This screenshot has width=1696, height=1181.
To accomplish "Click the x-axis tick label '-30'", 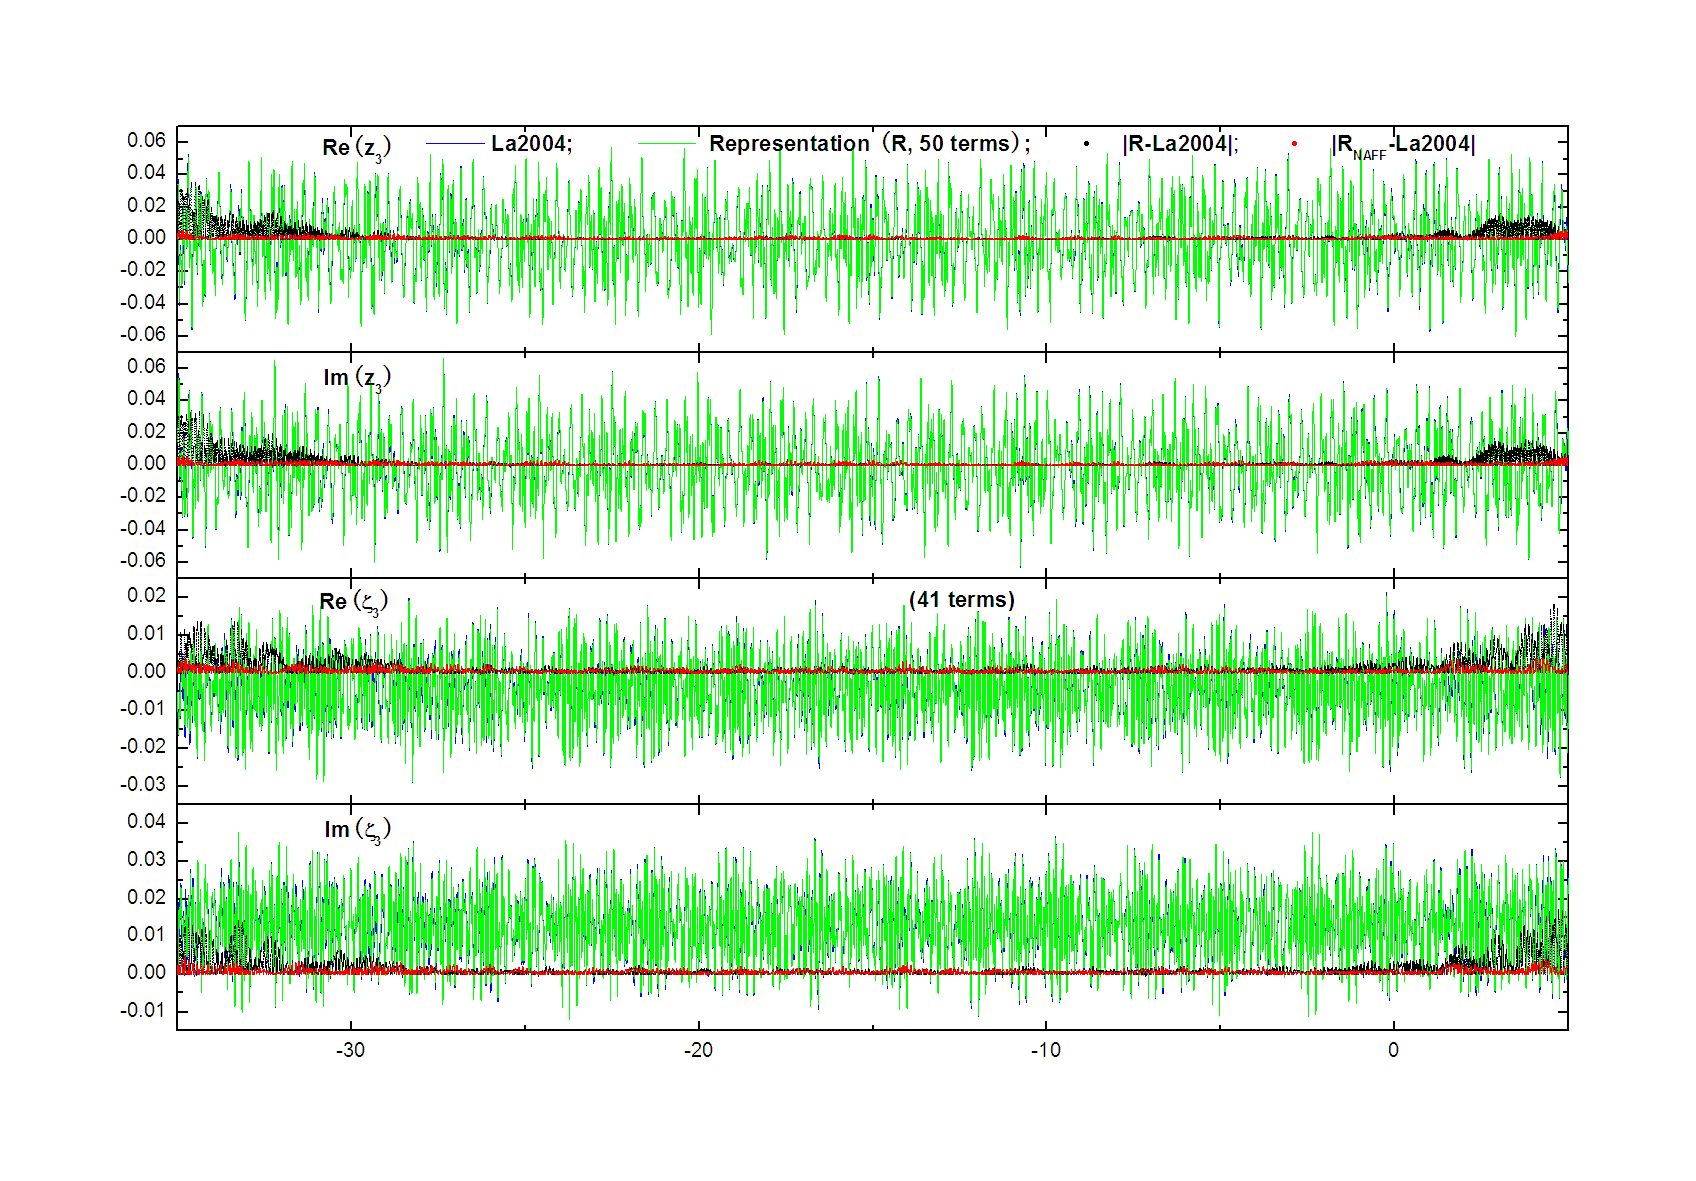I will pyautogui.click(x=350, y=1050).
